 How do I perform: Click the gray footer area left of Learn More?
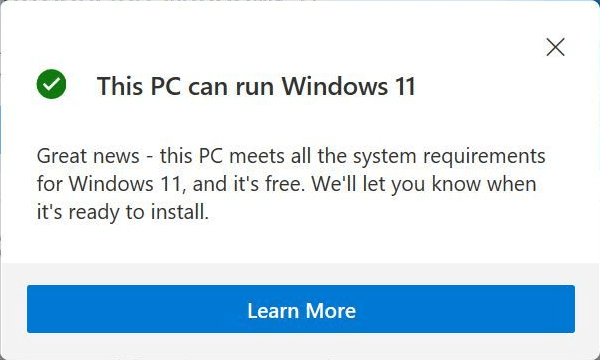tap(13, 309)
